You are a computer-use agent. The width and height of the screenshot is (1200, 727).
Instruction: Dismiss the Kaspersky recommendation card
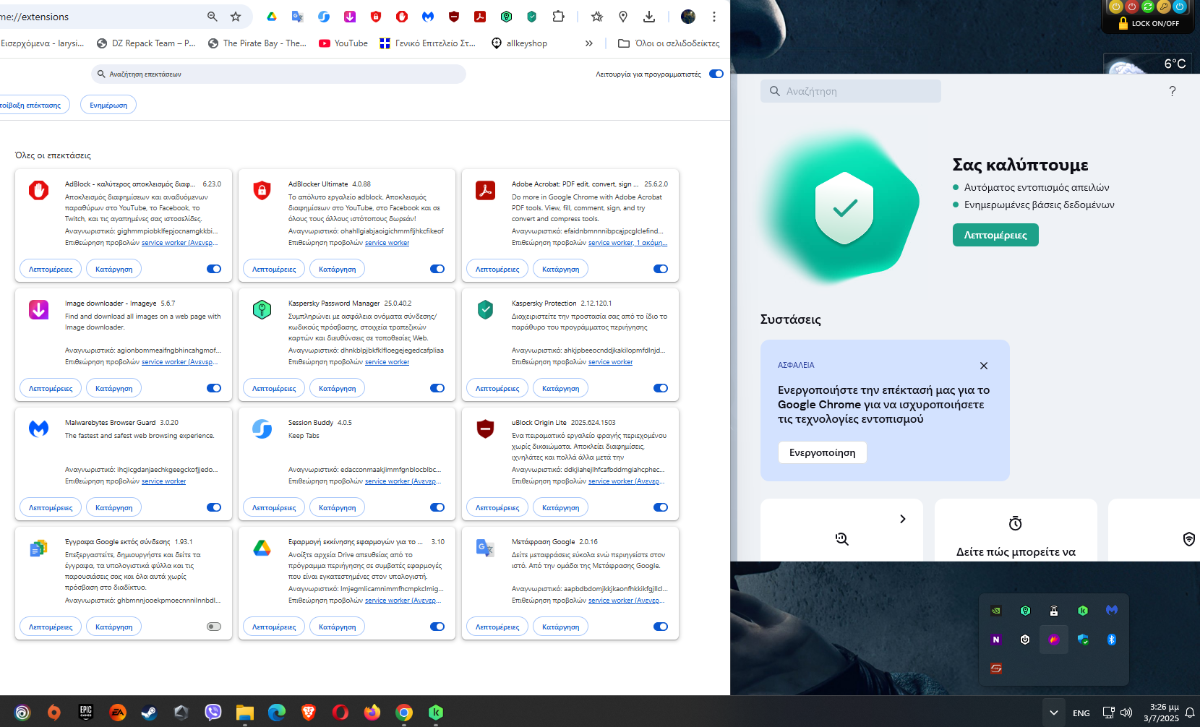tap(984, 366)
